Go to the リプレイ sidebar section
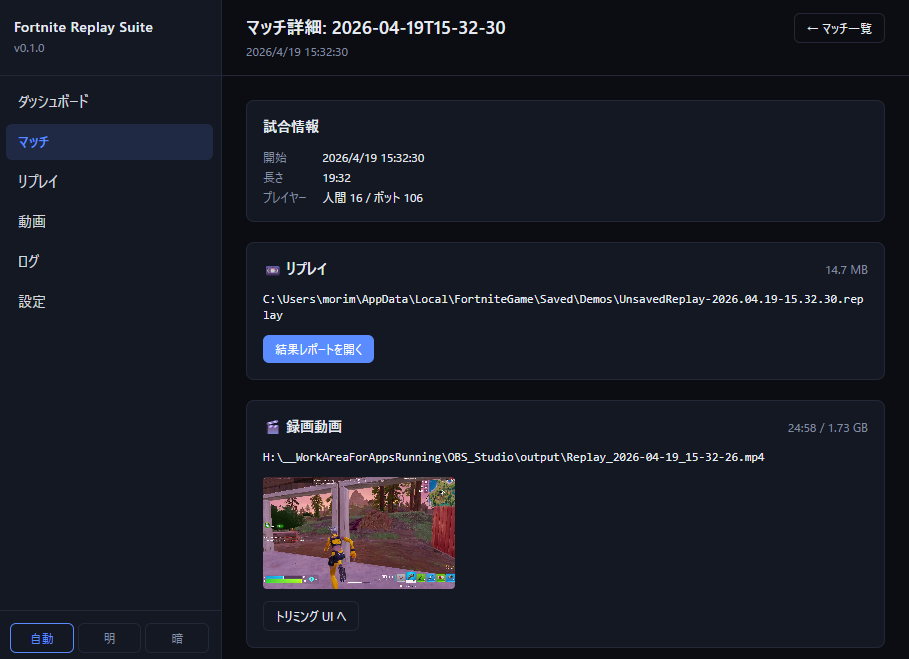This screenshot has height=659, width=909. [x=38, y=182]
